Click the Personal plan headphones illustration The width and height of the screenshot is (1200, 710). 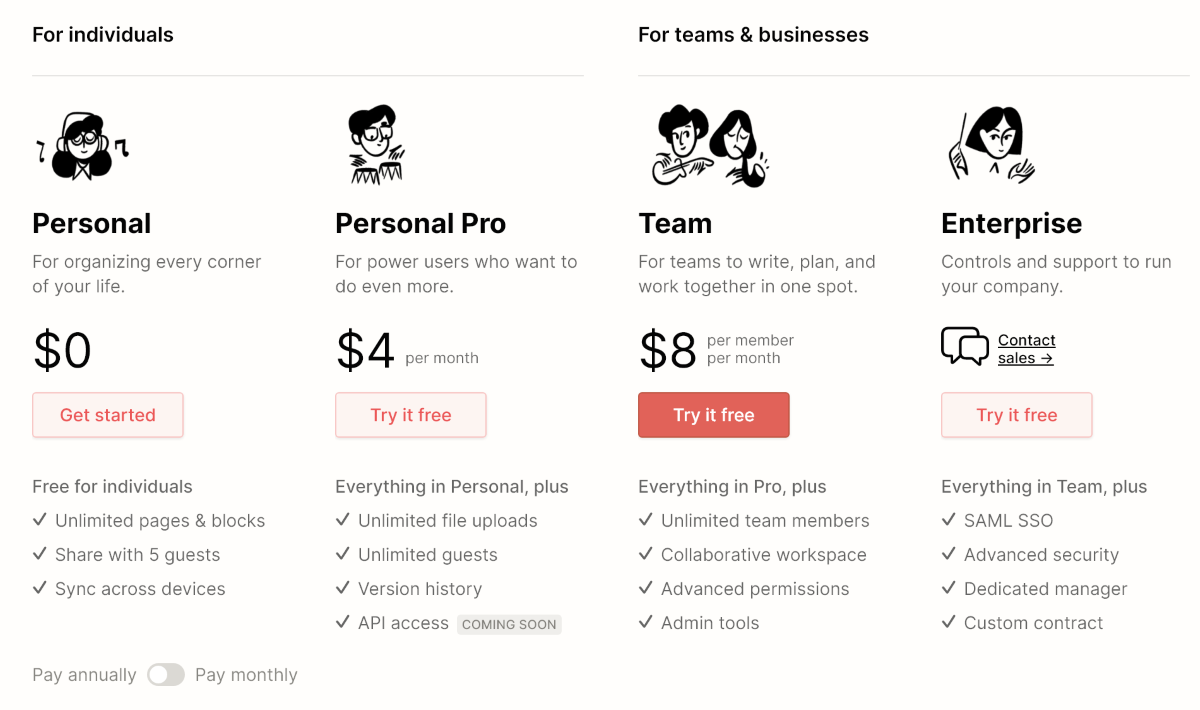(x=82, y=146)
